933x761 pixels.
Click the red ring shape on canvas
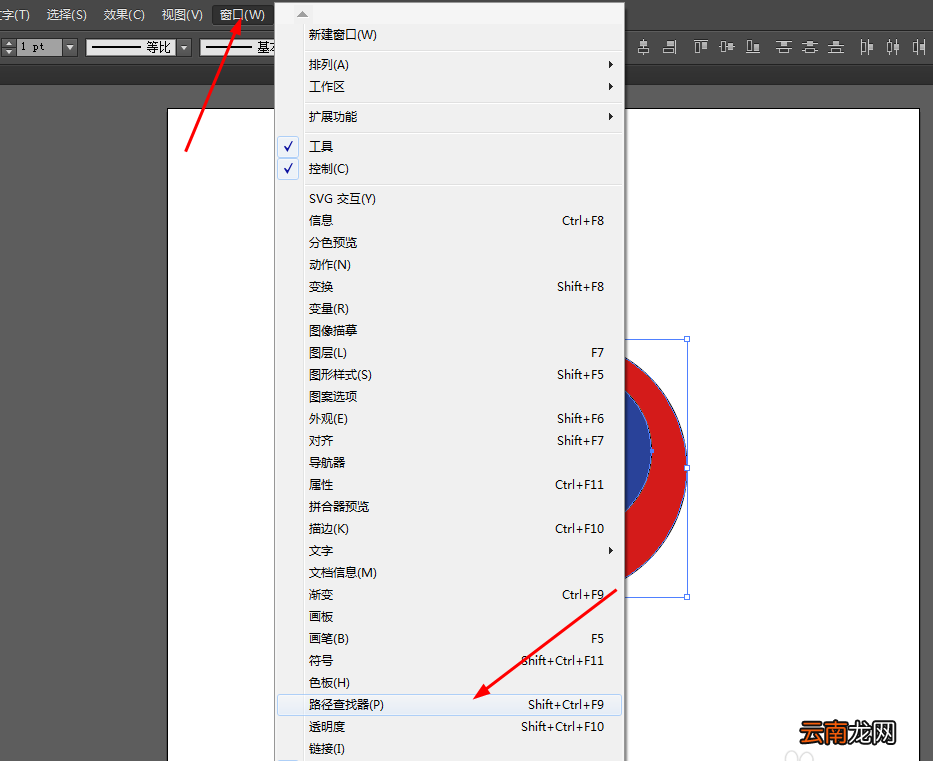pyautogui.click(x=669, y=468)
